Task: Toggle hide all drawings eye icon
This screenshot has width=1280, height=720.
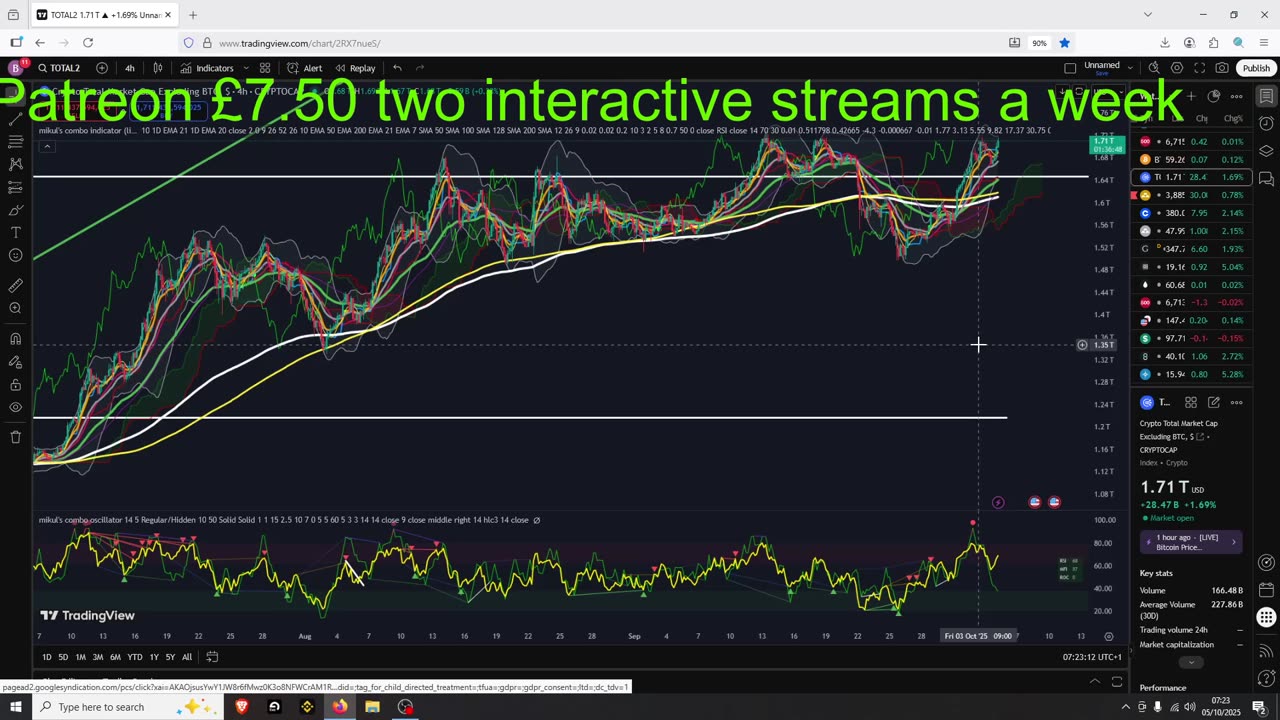Action: coord(15,408)
